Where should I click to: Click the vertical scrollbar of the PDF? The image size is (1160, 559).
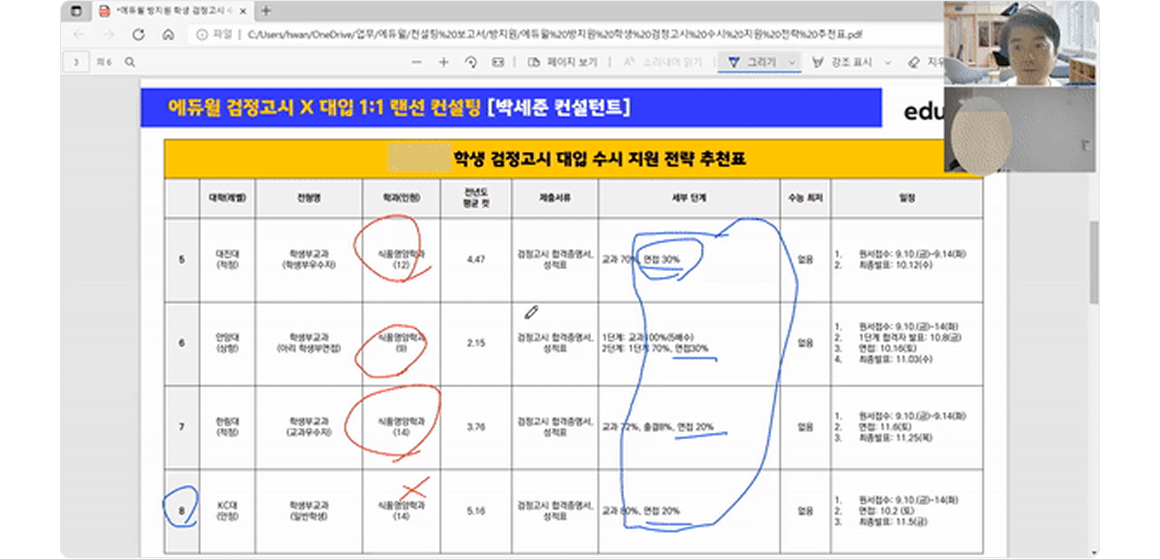[x=1094, y=260]
